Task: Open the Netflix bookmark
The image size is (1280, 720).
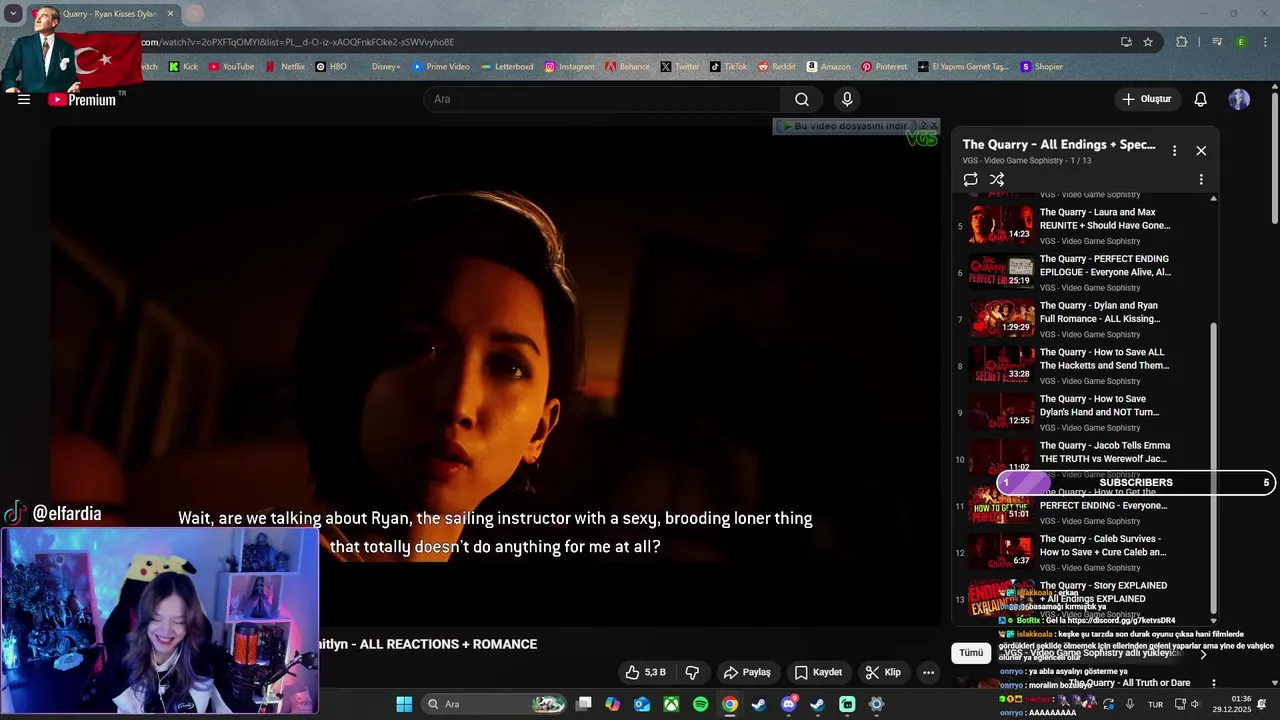Action: pyautogui.click(x=285, y=67)
